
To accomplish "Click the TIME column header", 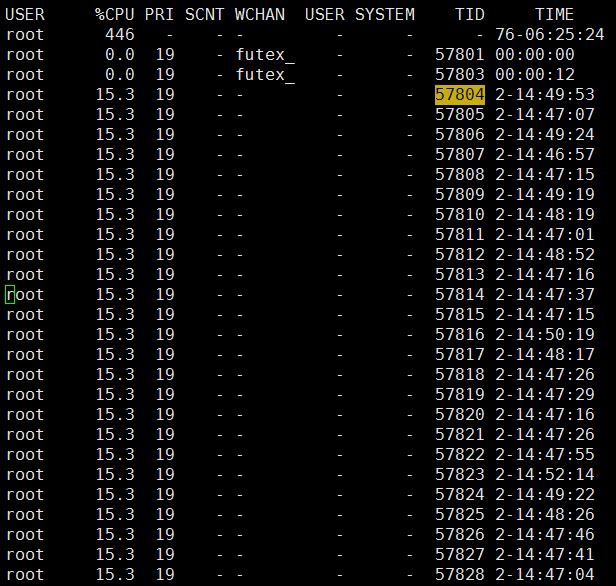I will [554, 15].
